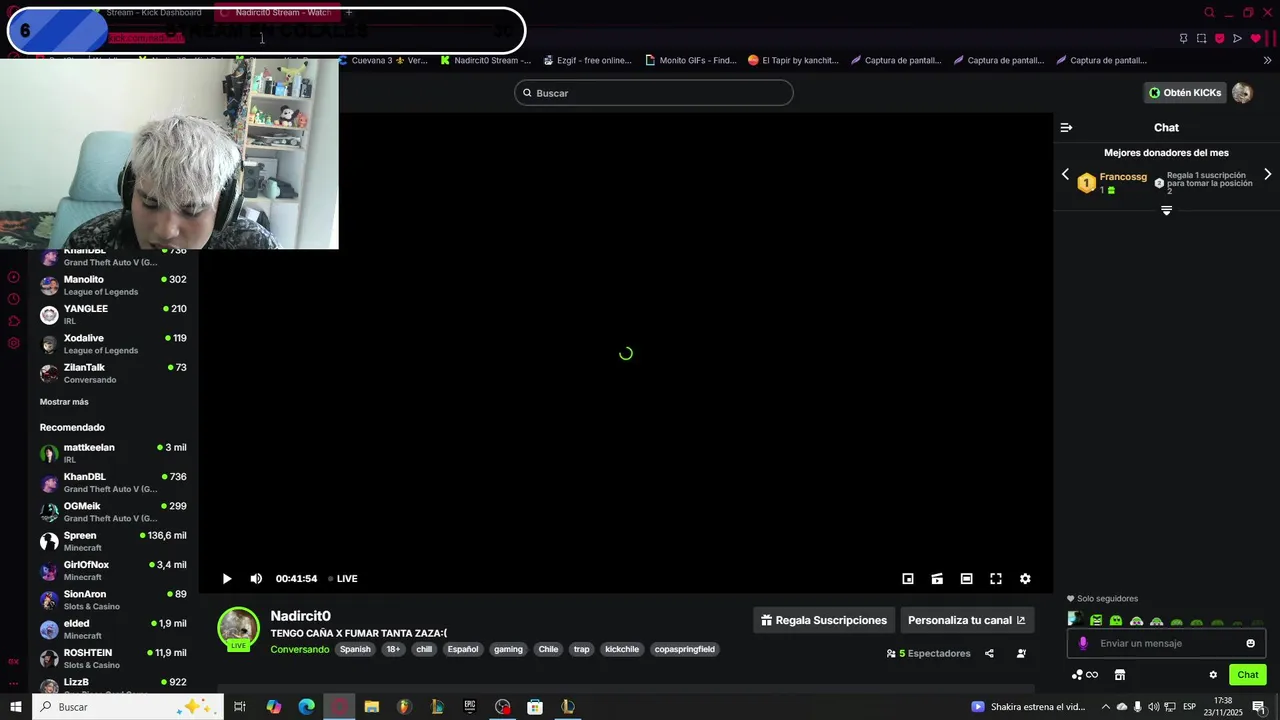The height and width of the screenshot is (720, 1280).
Task: Click browser snapshot capture icon
Action: click(1201, 38)
